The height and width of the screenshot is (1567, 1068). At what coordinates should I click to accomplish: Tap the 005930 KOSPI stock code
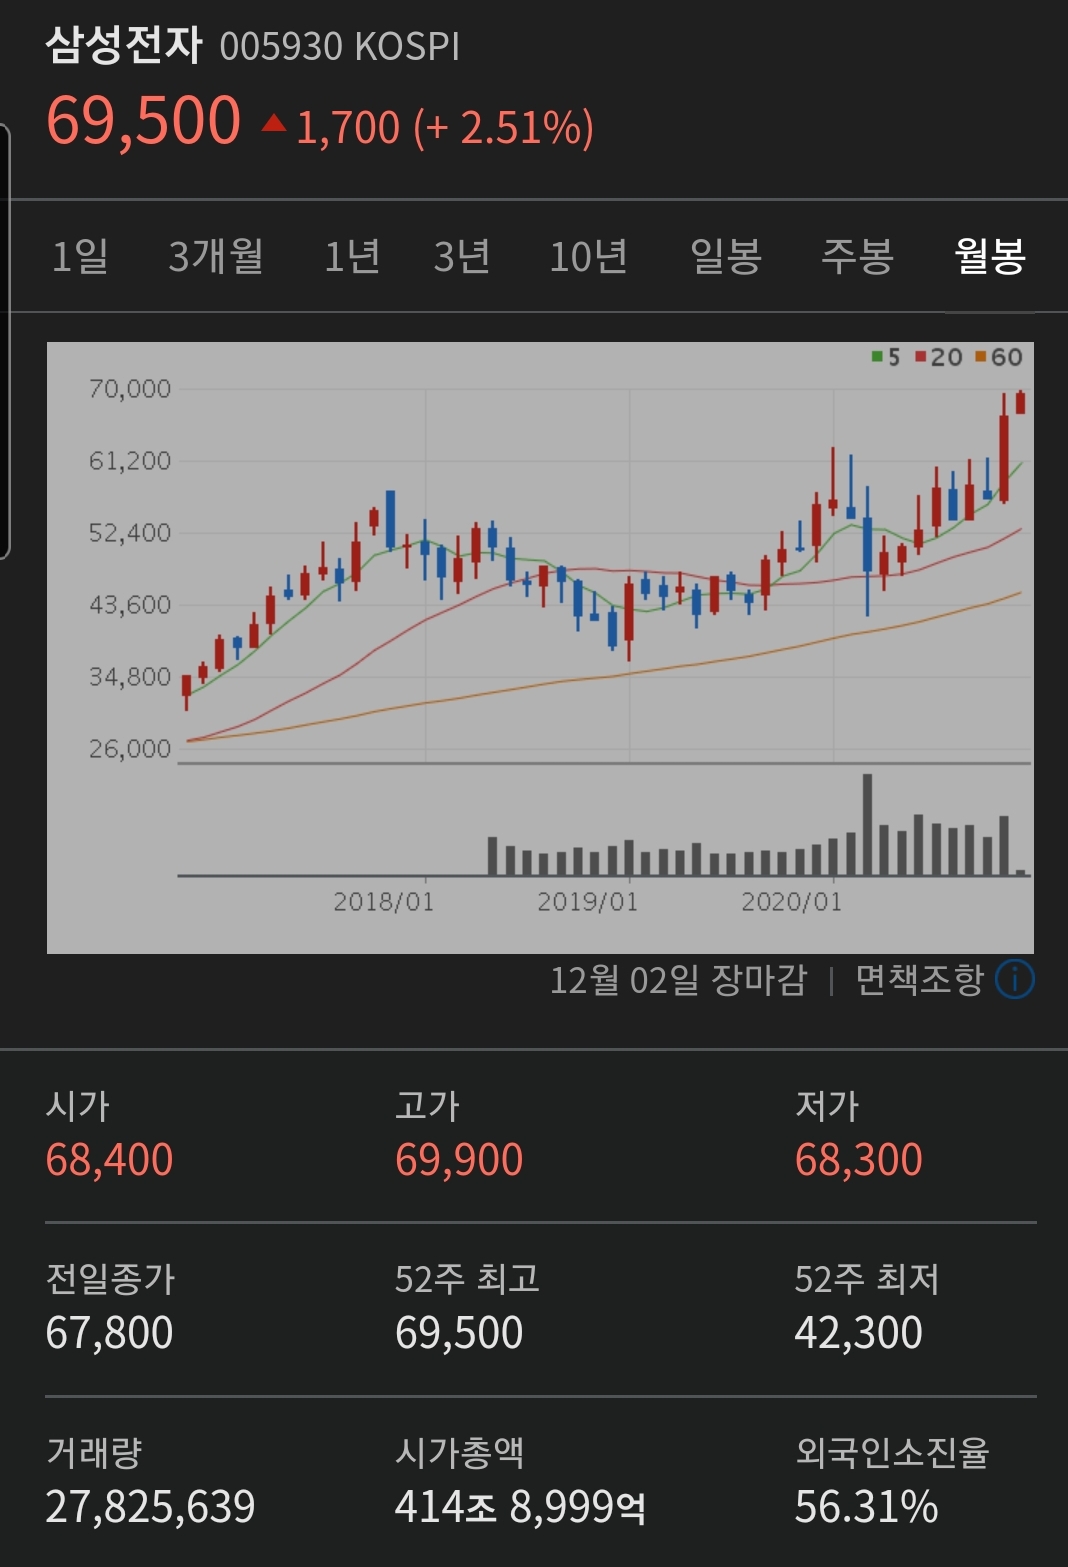pyautogui.click(x=340, y=47)
